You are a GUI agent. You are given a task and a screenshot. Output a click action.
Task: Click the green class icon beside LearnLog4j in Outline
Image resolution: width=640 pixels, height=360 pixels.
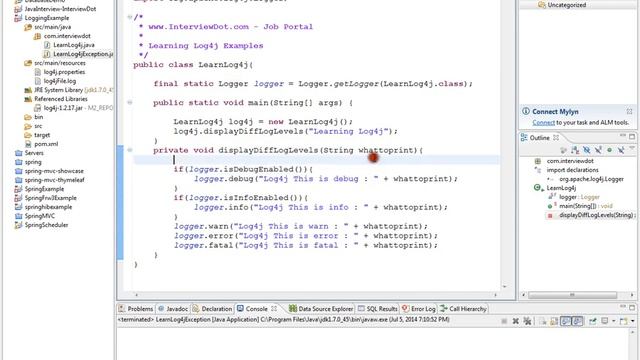click(x=538, y=188)
